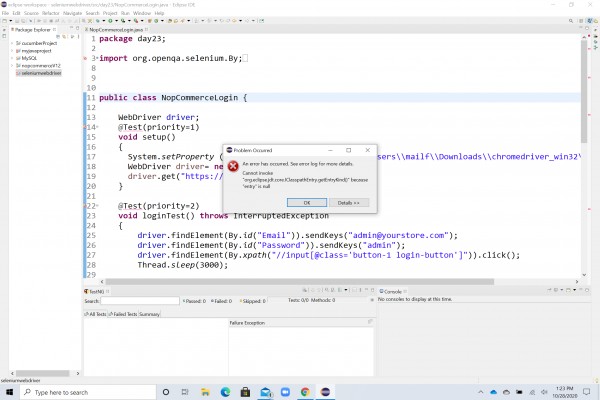The height and width of the screenshot is (400, 600).
Task: Select the Package Explorer tab
Action: pyautogui.click(x=33, y=29)
